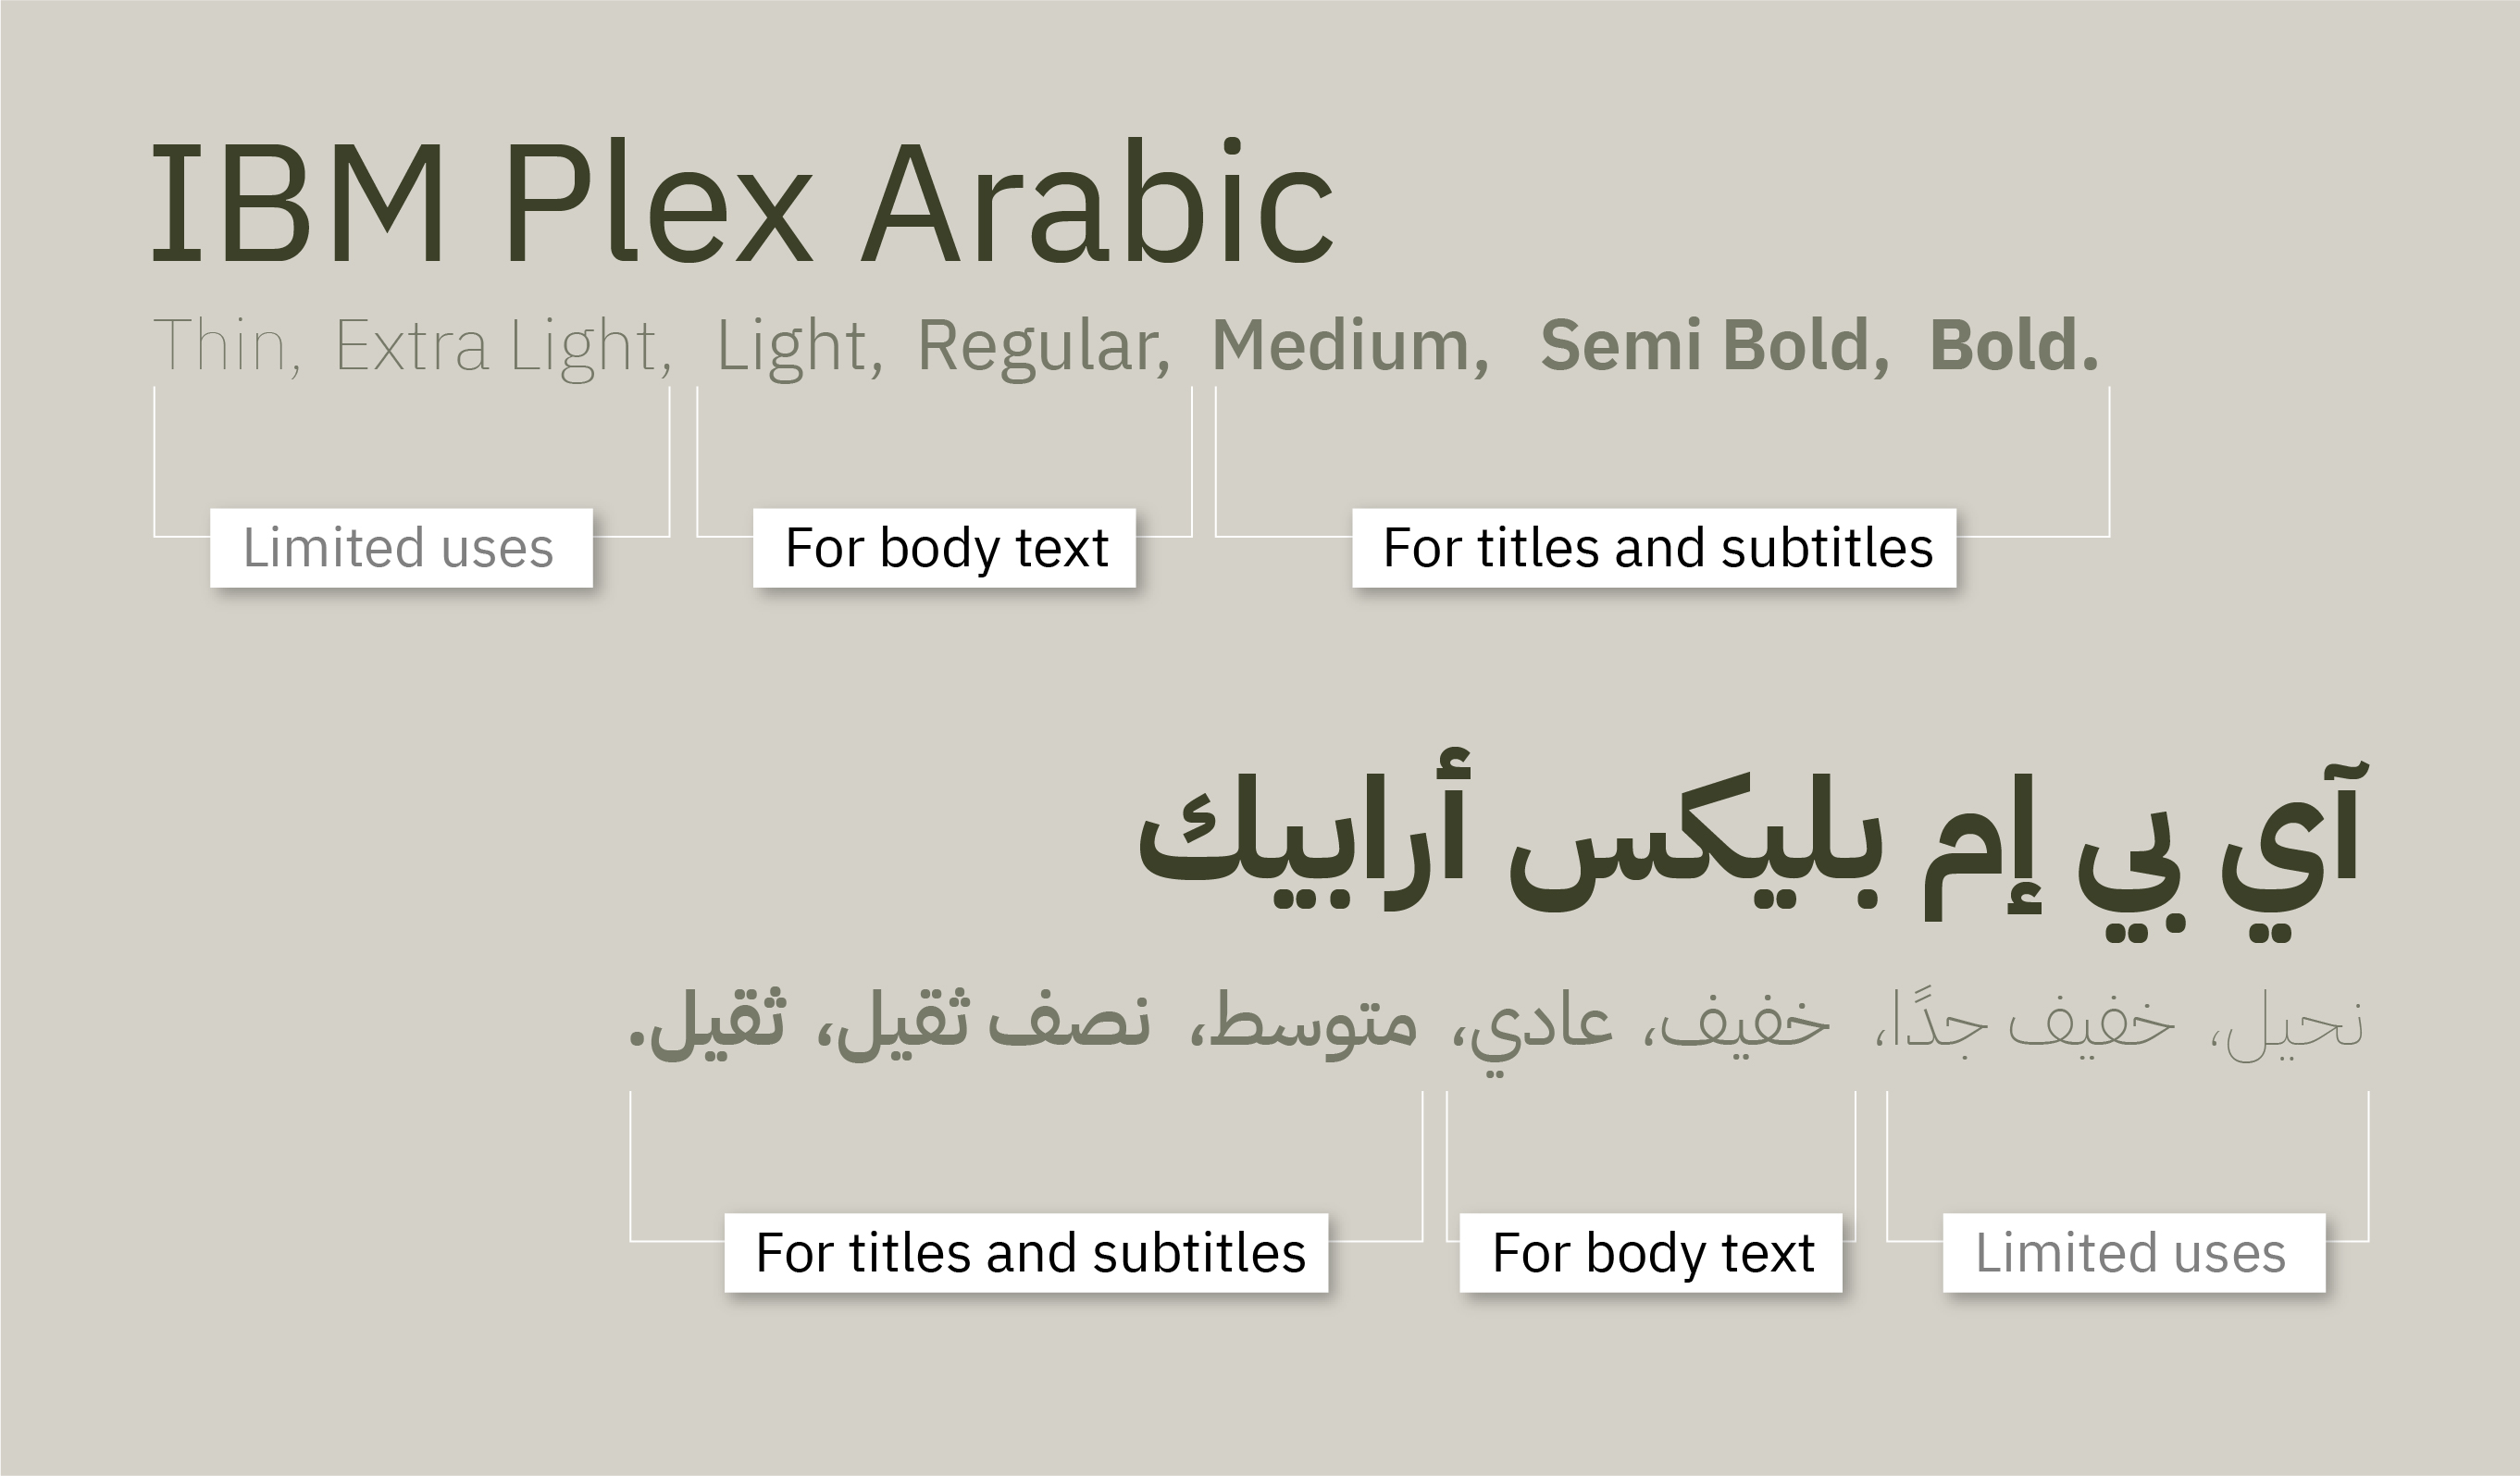Click the bottom For body text label
This screenshot has width=2520, height=1476.
[1651, 1253]
